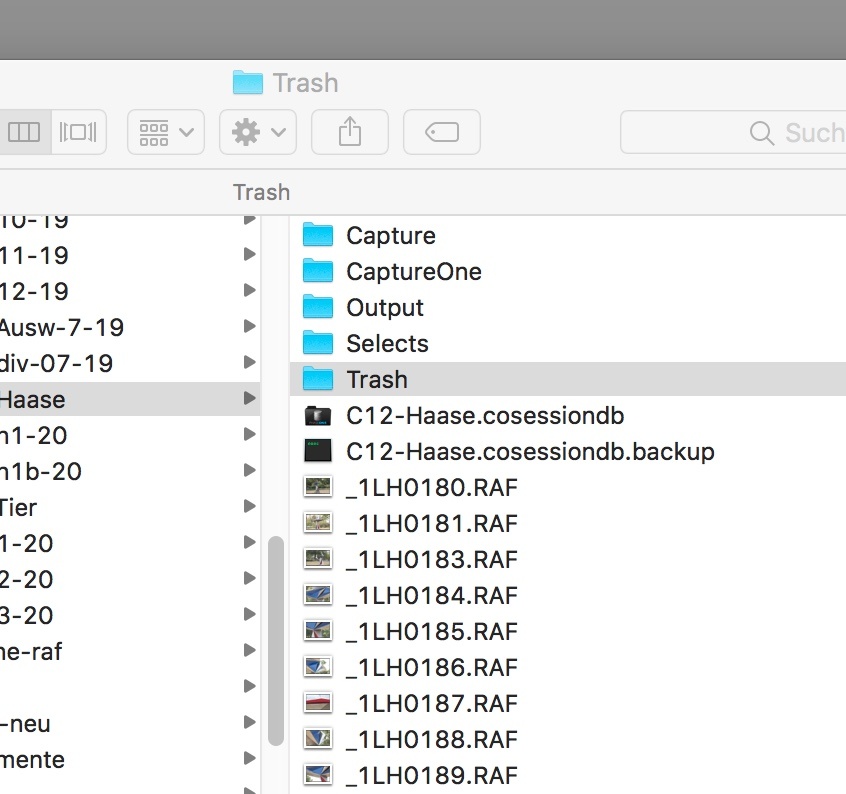
Task: Click the search field
Action: coord(740,132)
